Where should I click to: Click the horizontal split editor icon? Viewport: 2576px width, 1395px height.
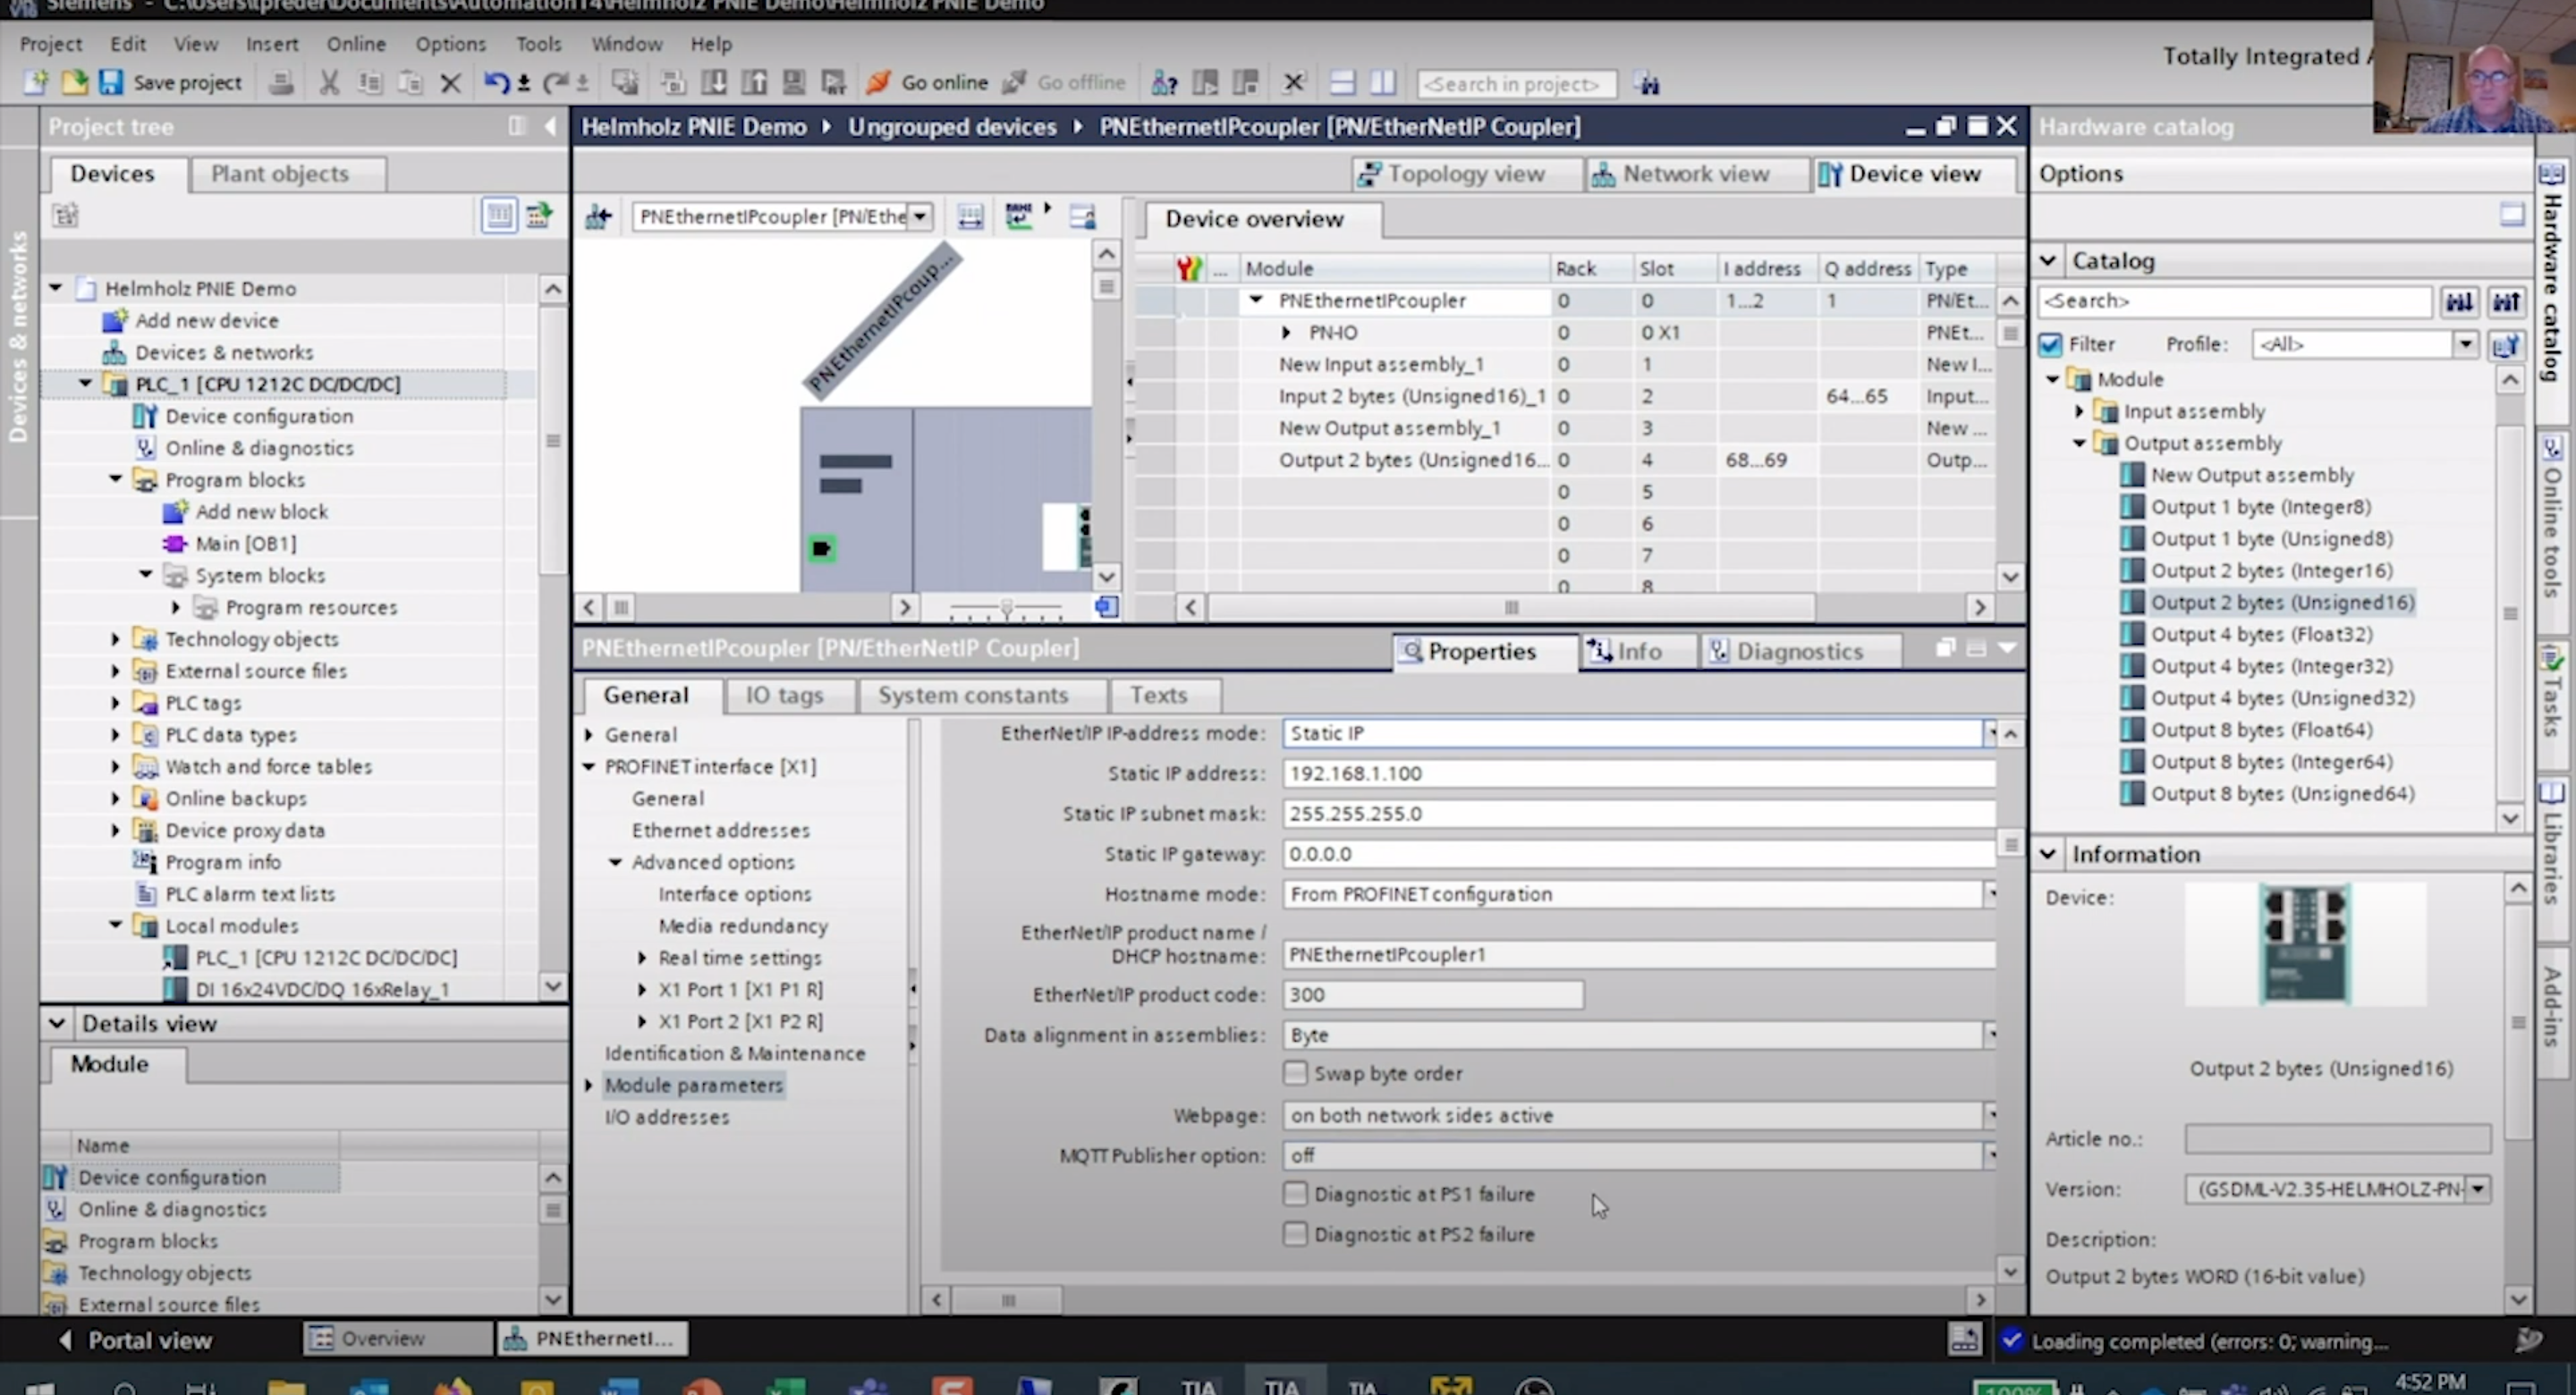1342,83
